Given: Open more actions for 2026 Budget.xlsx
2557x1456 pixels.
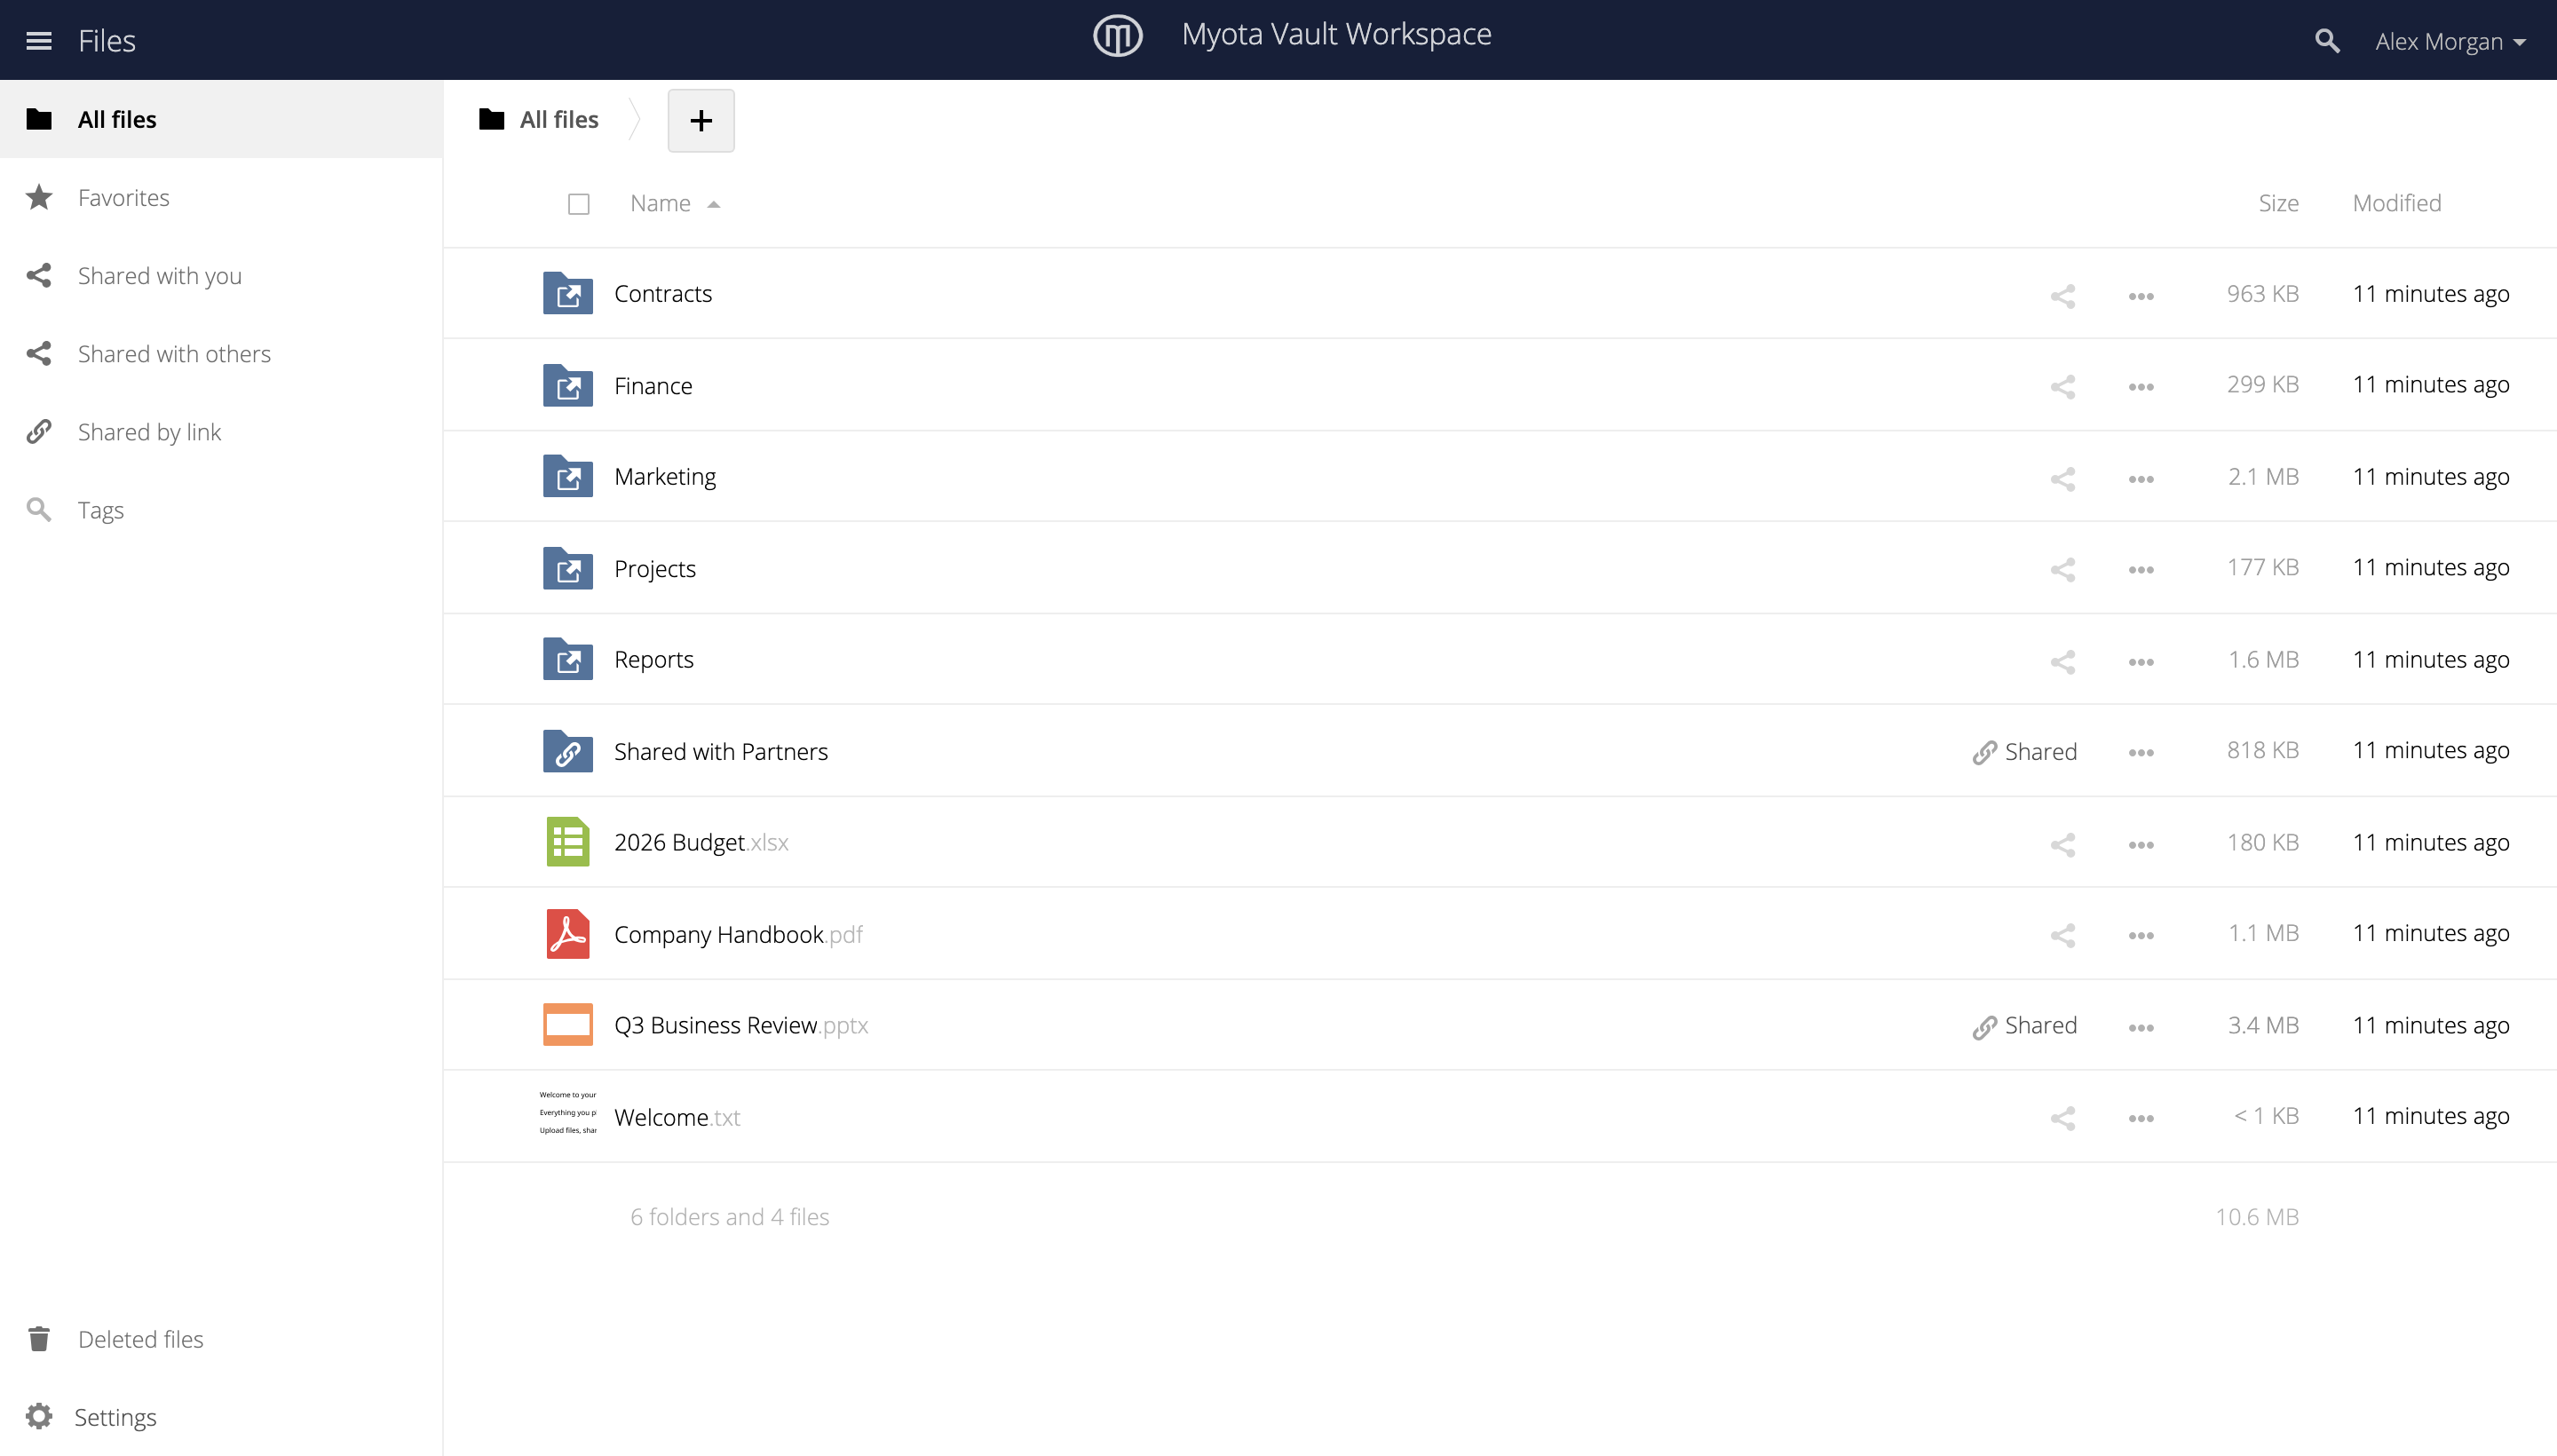Looking at the screenshot, I should [x=2140, y=844].
